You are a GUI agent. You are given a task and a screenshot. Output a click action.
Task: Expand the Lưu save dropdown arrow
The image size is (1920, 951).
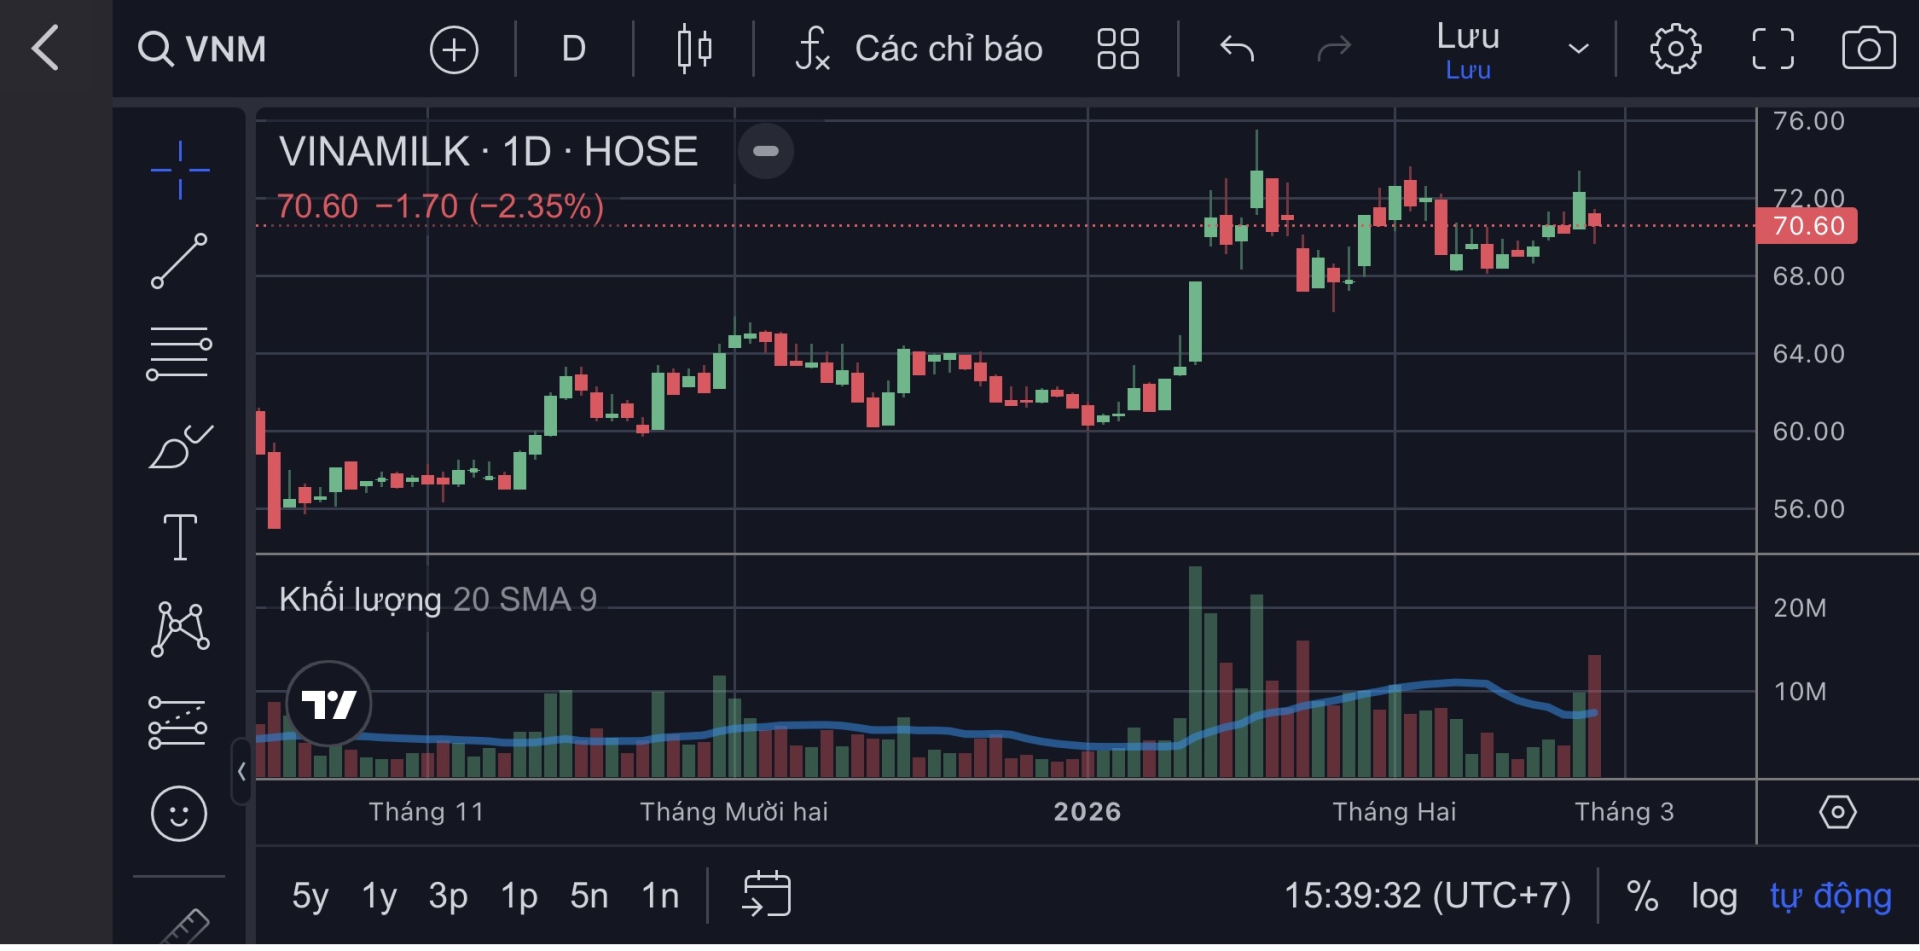pos(1578,49)
